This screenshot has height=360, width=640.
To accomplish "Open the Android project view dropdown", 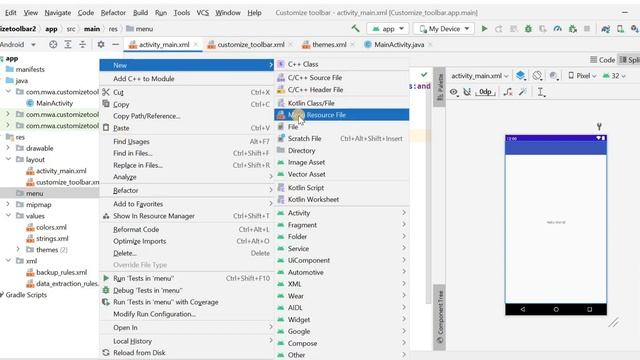I will (18, 44).
